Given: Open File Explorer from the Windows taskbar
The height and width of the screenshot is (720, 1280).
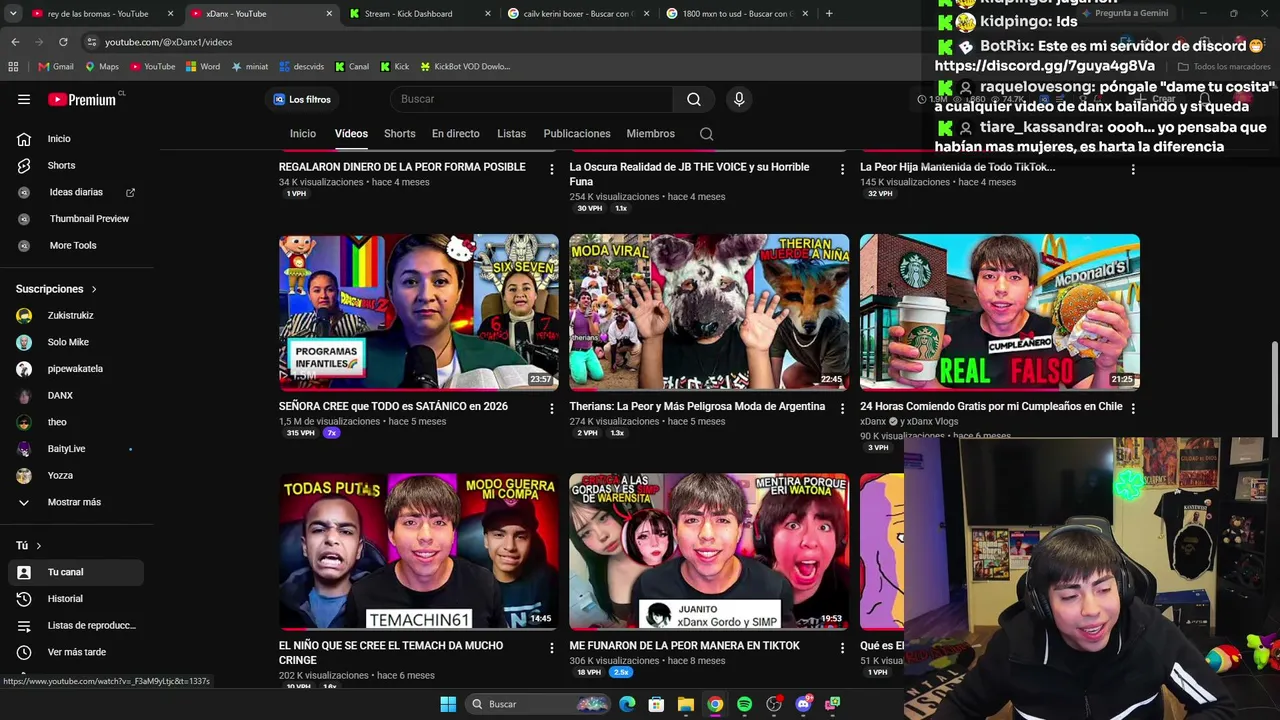Looking at the screenshot, I should (x=686, y=704).
